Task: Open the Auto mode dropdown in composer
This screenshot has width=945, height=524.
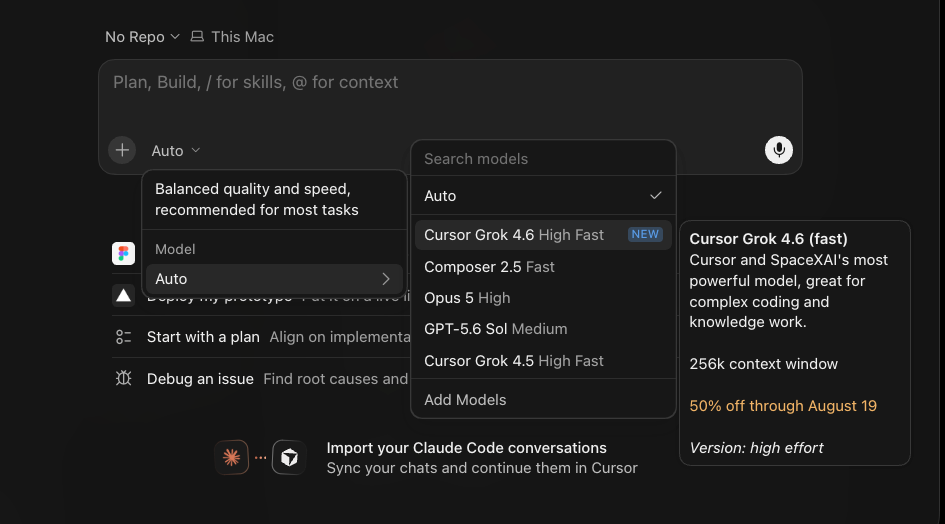Action: (175, 151)
